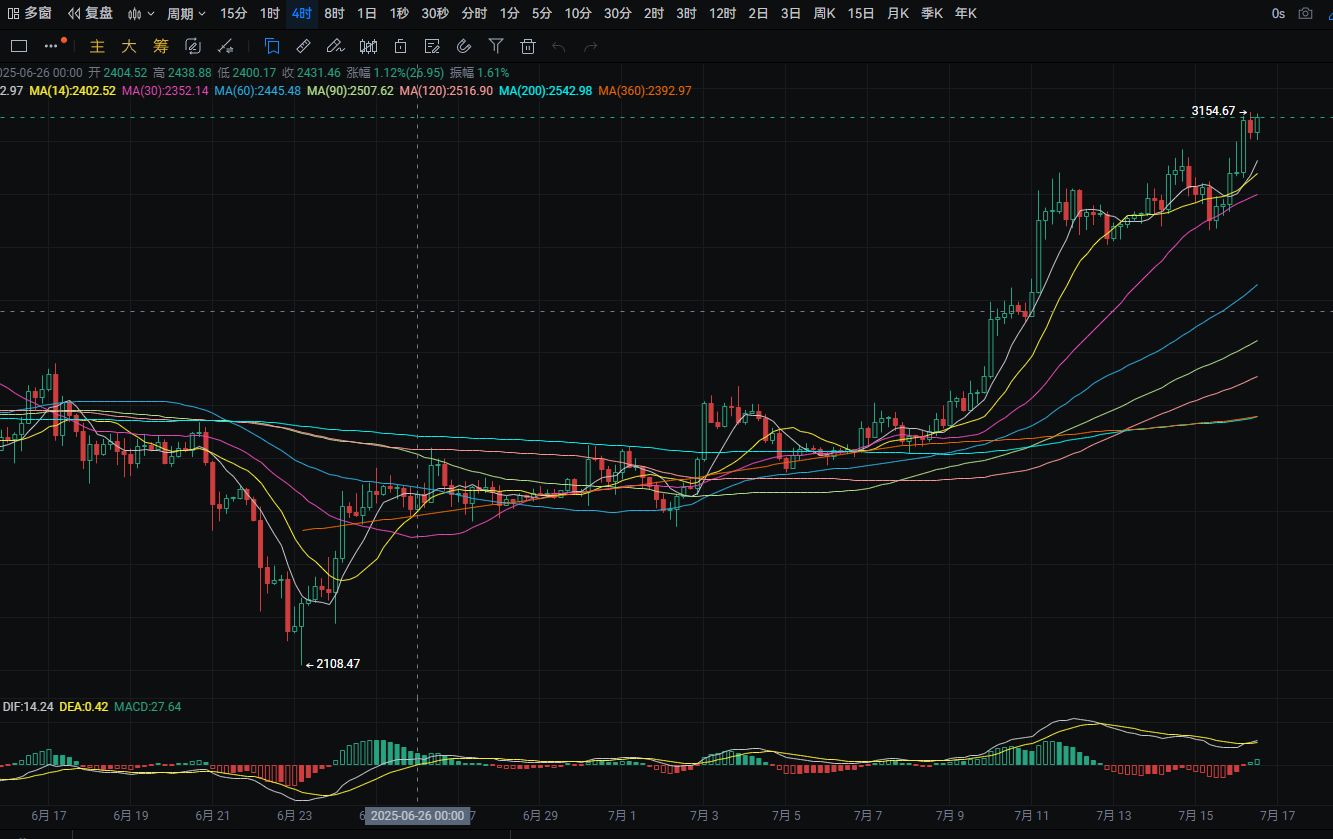
Task: Open the chart type dropdown
Action: pos(141,14)
